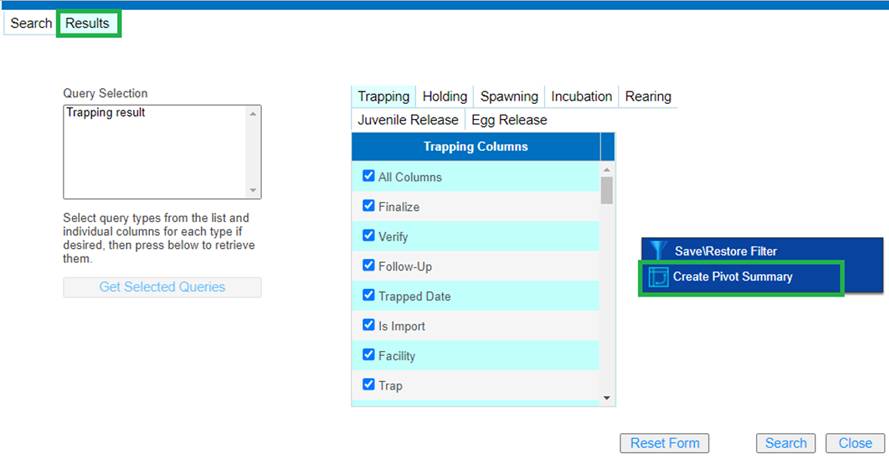The height and width of the screenshot is (464, 889).
Task: Uncheck the All Columns checkbox
Action: click(x=368, y=177)
